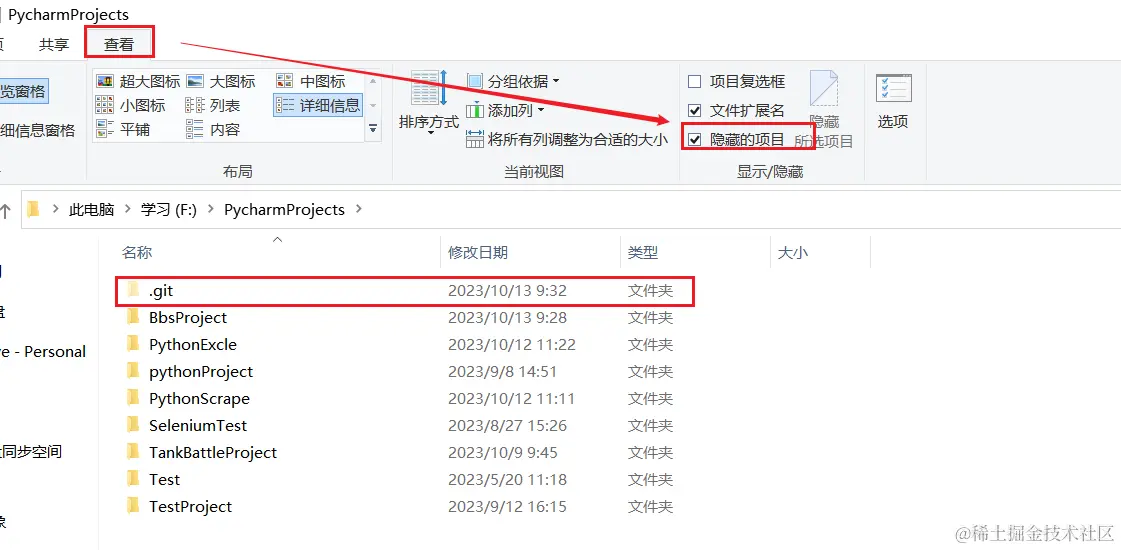Select the PythonScrape folder icon
This screenshot has height=550, width=1121.
[133, 398]
